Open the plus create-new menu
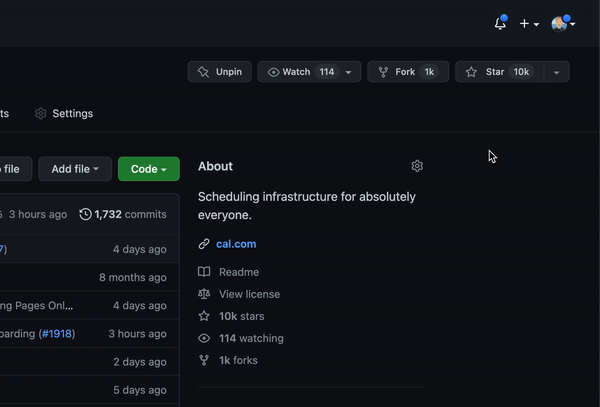 pos(528,24)
